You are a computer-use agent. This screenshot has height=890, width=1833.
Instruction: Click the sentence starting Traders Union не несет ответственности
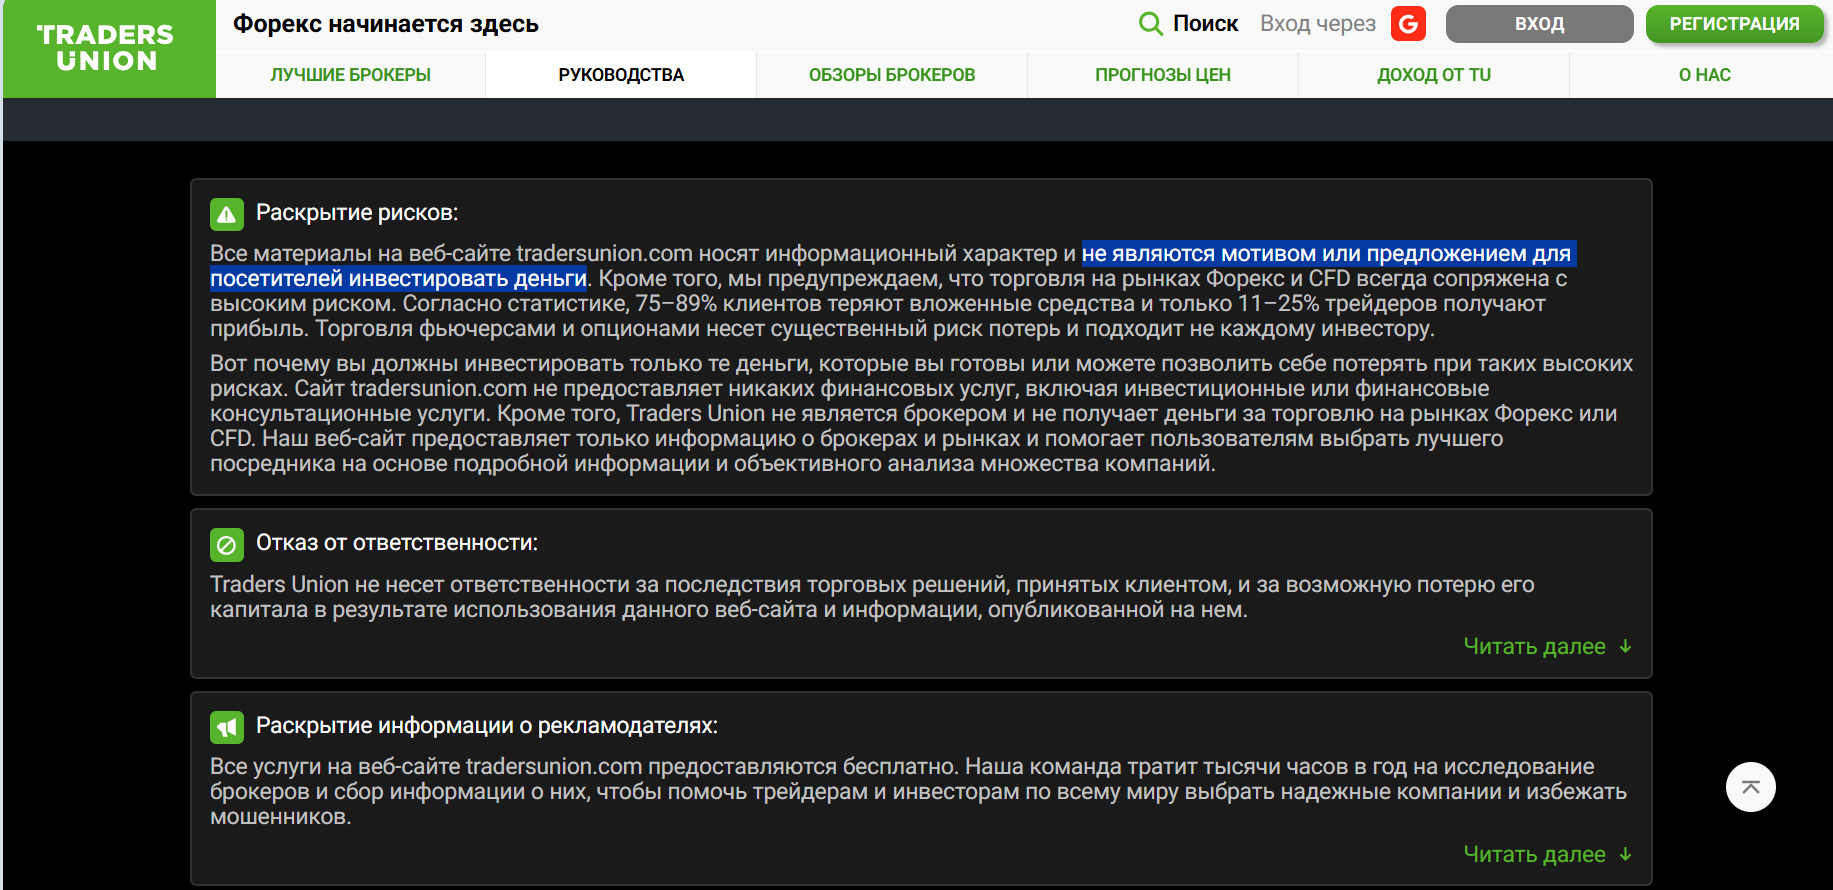click(x=872, y=597)
